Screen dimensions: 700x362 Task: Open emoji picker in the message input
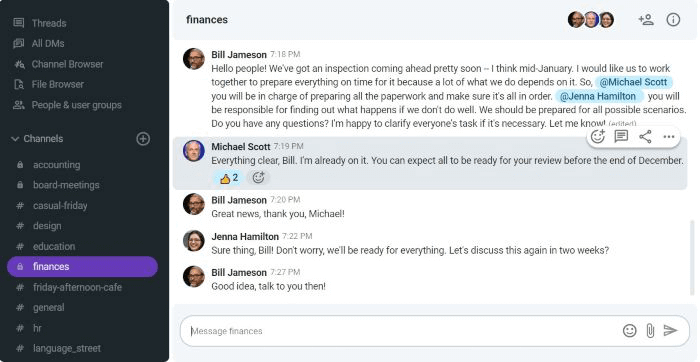click(x=629, y=331)
